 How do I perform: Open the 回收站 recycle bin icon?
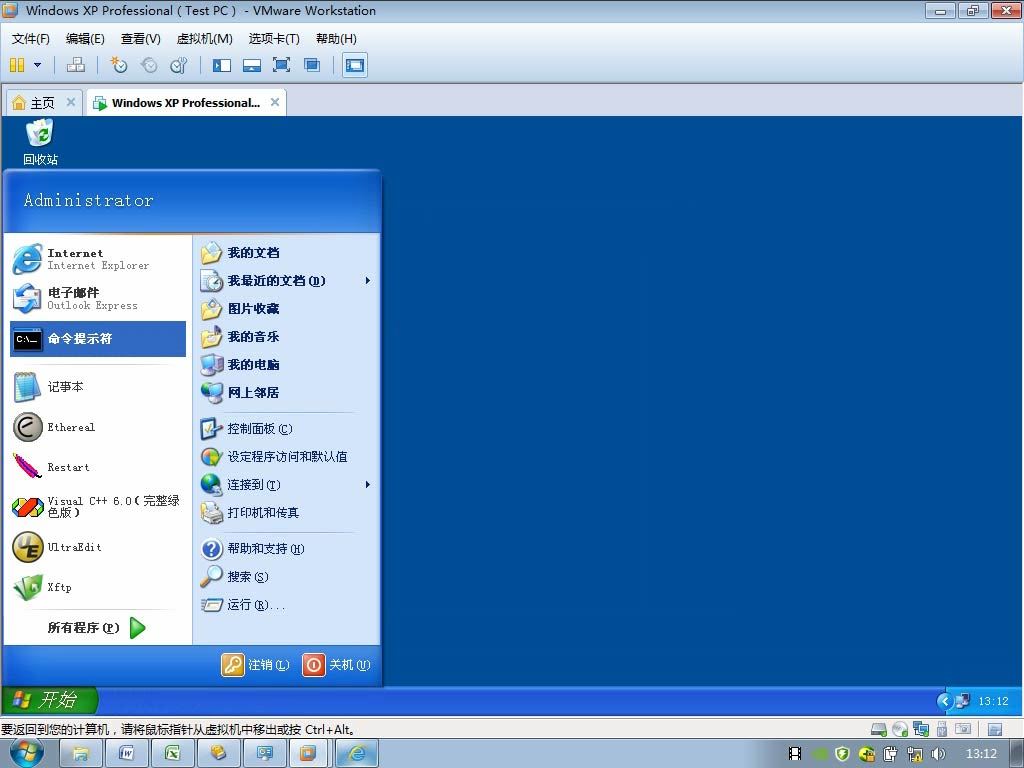(40, 142)
